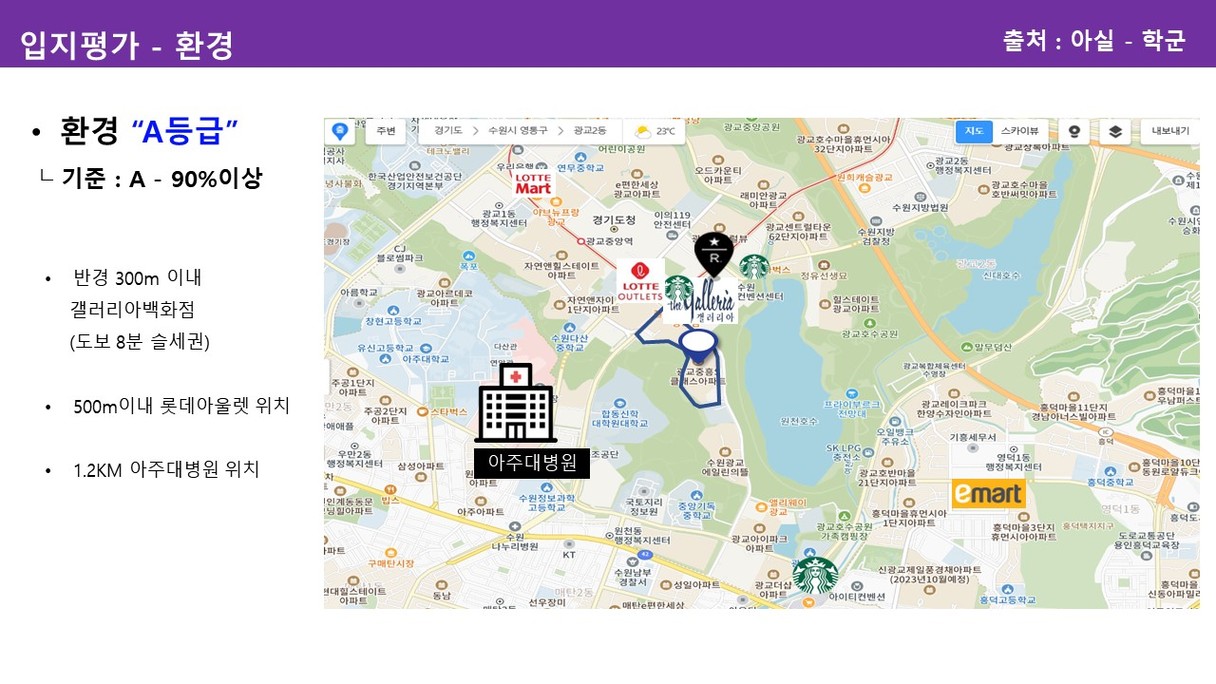Click the 신대호수 lake label

point(999,274)
